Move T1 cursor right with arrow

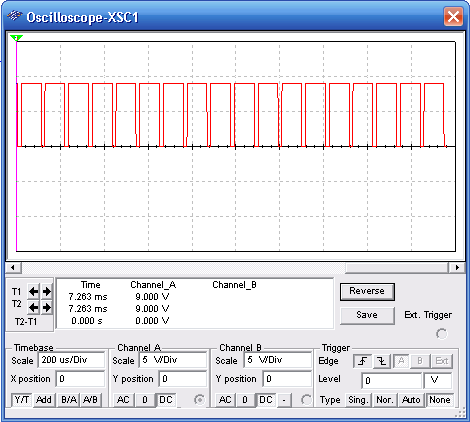tap(47, 292)
